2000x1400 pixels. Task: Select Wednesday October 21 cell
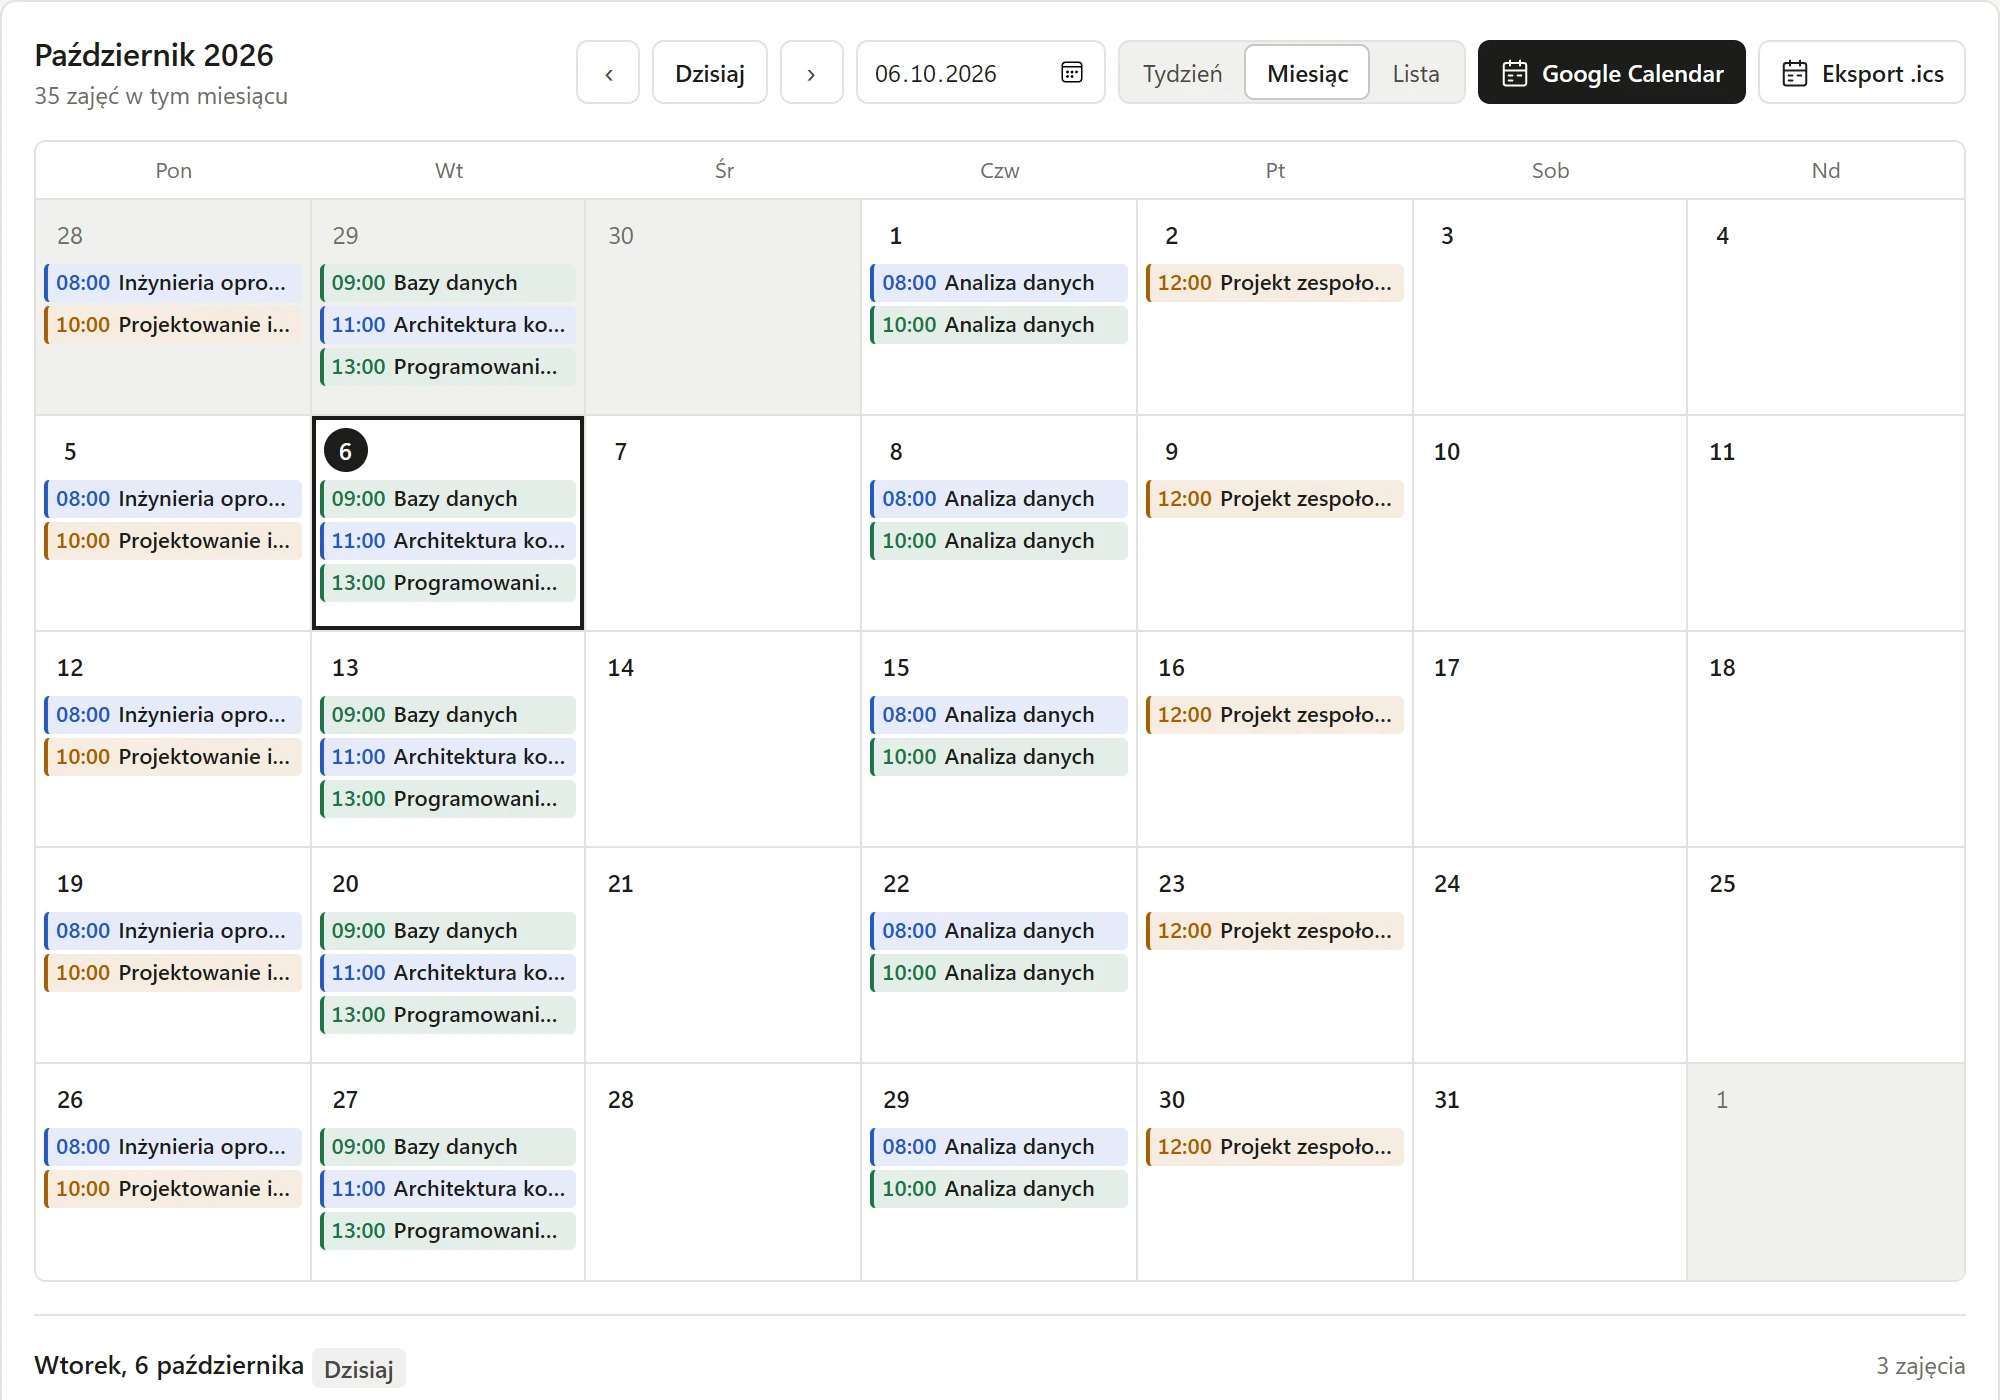click(x=723, y=955)
